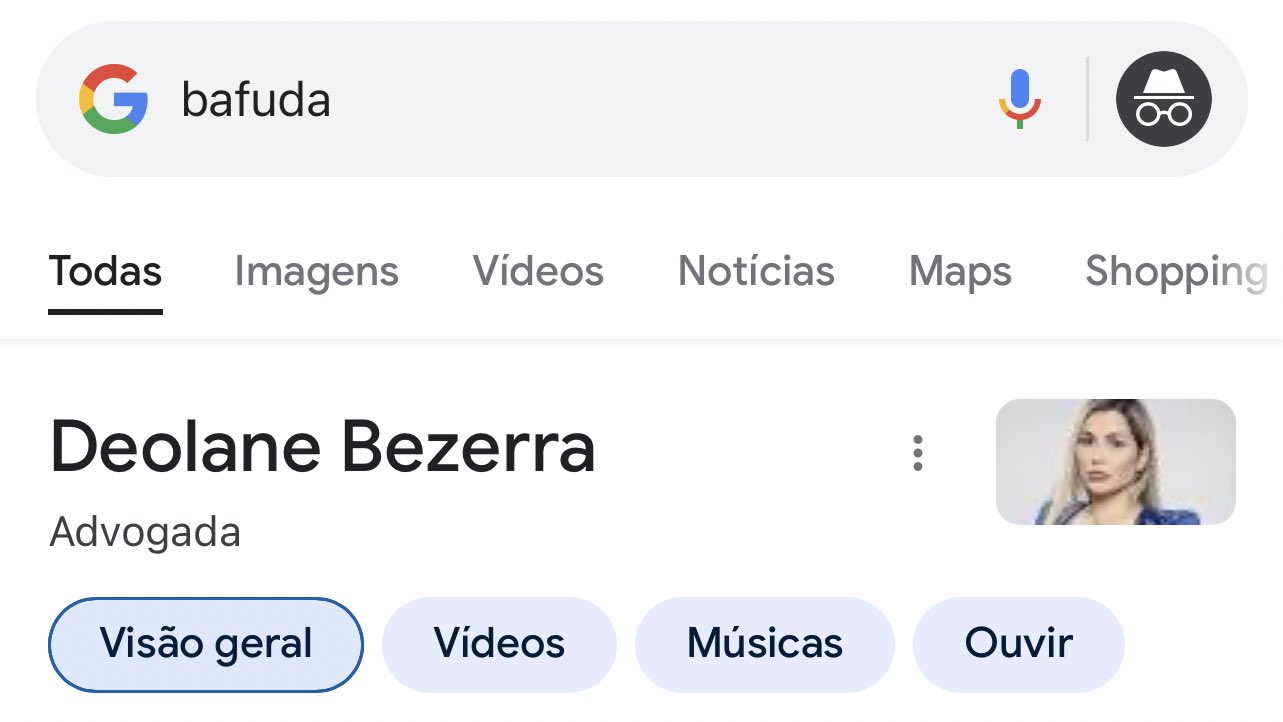Place cursor in the "bafuda" search text
This screenshot has width=1283, height=722.
[x=256, y=100]
